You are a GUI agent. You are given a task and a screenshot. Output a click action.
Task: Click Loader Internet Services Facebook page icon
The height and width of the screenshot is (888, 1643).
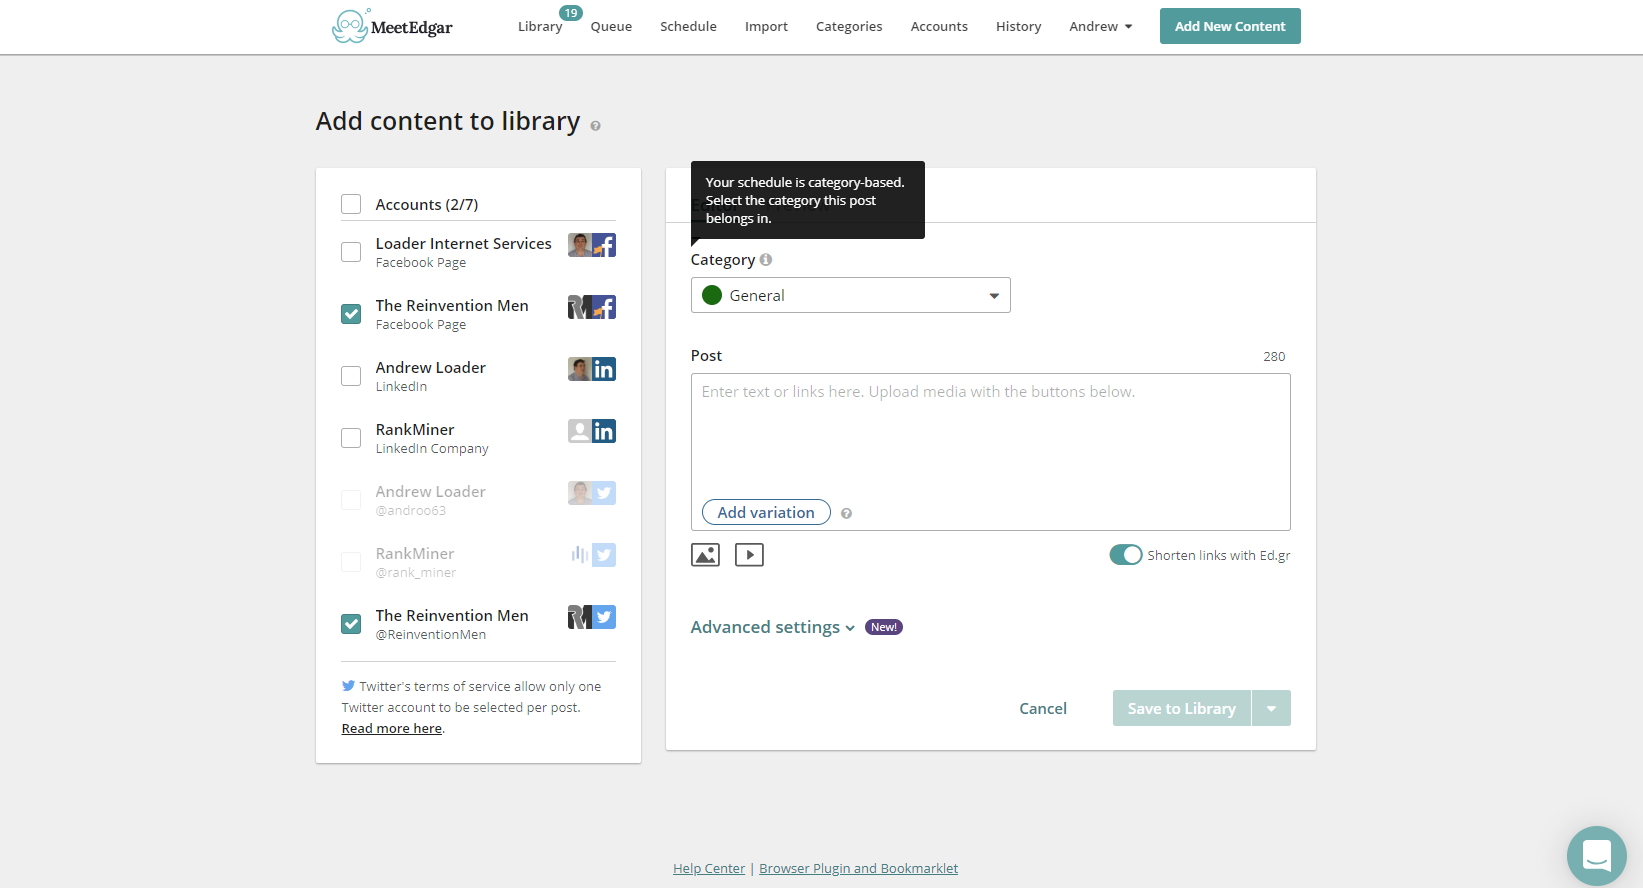point(592,245)
